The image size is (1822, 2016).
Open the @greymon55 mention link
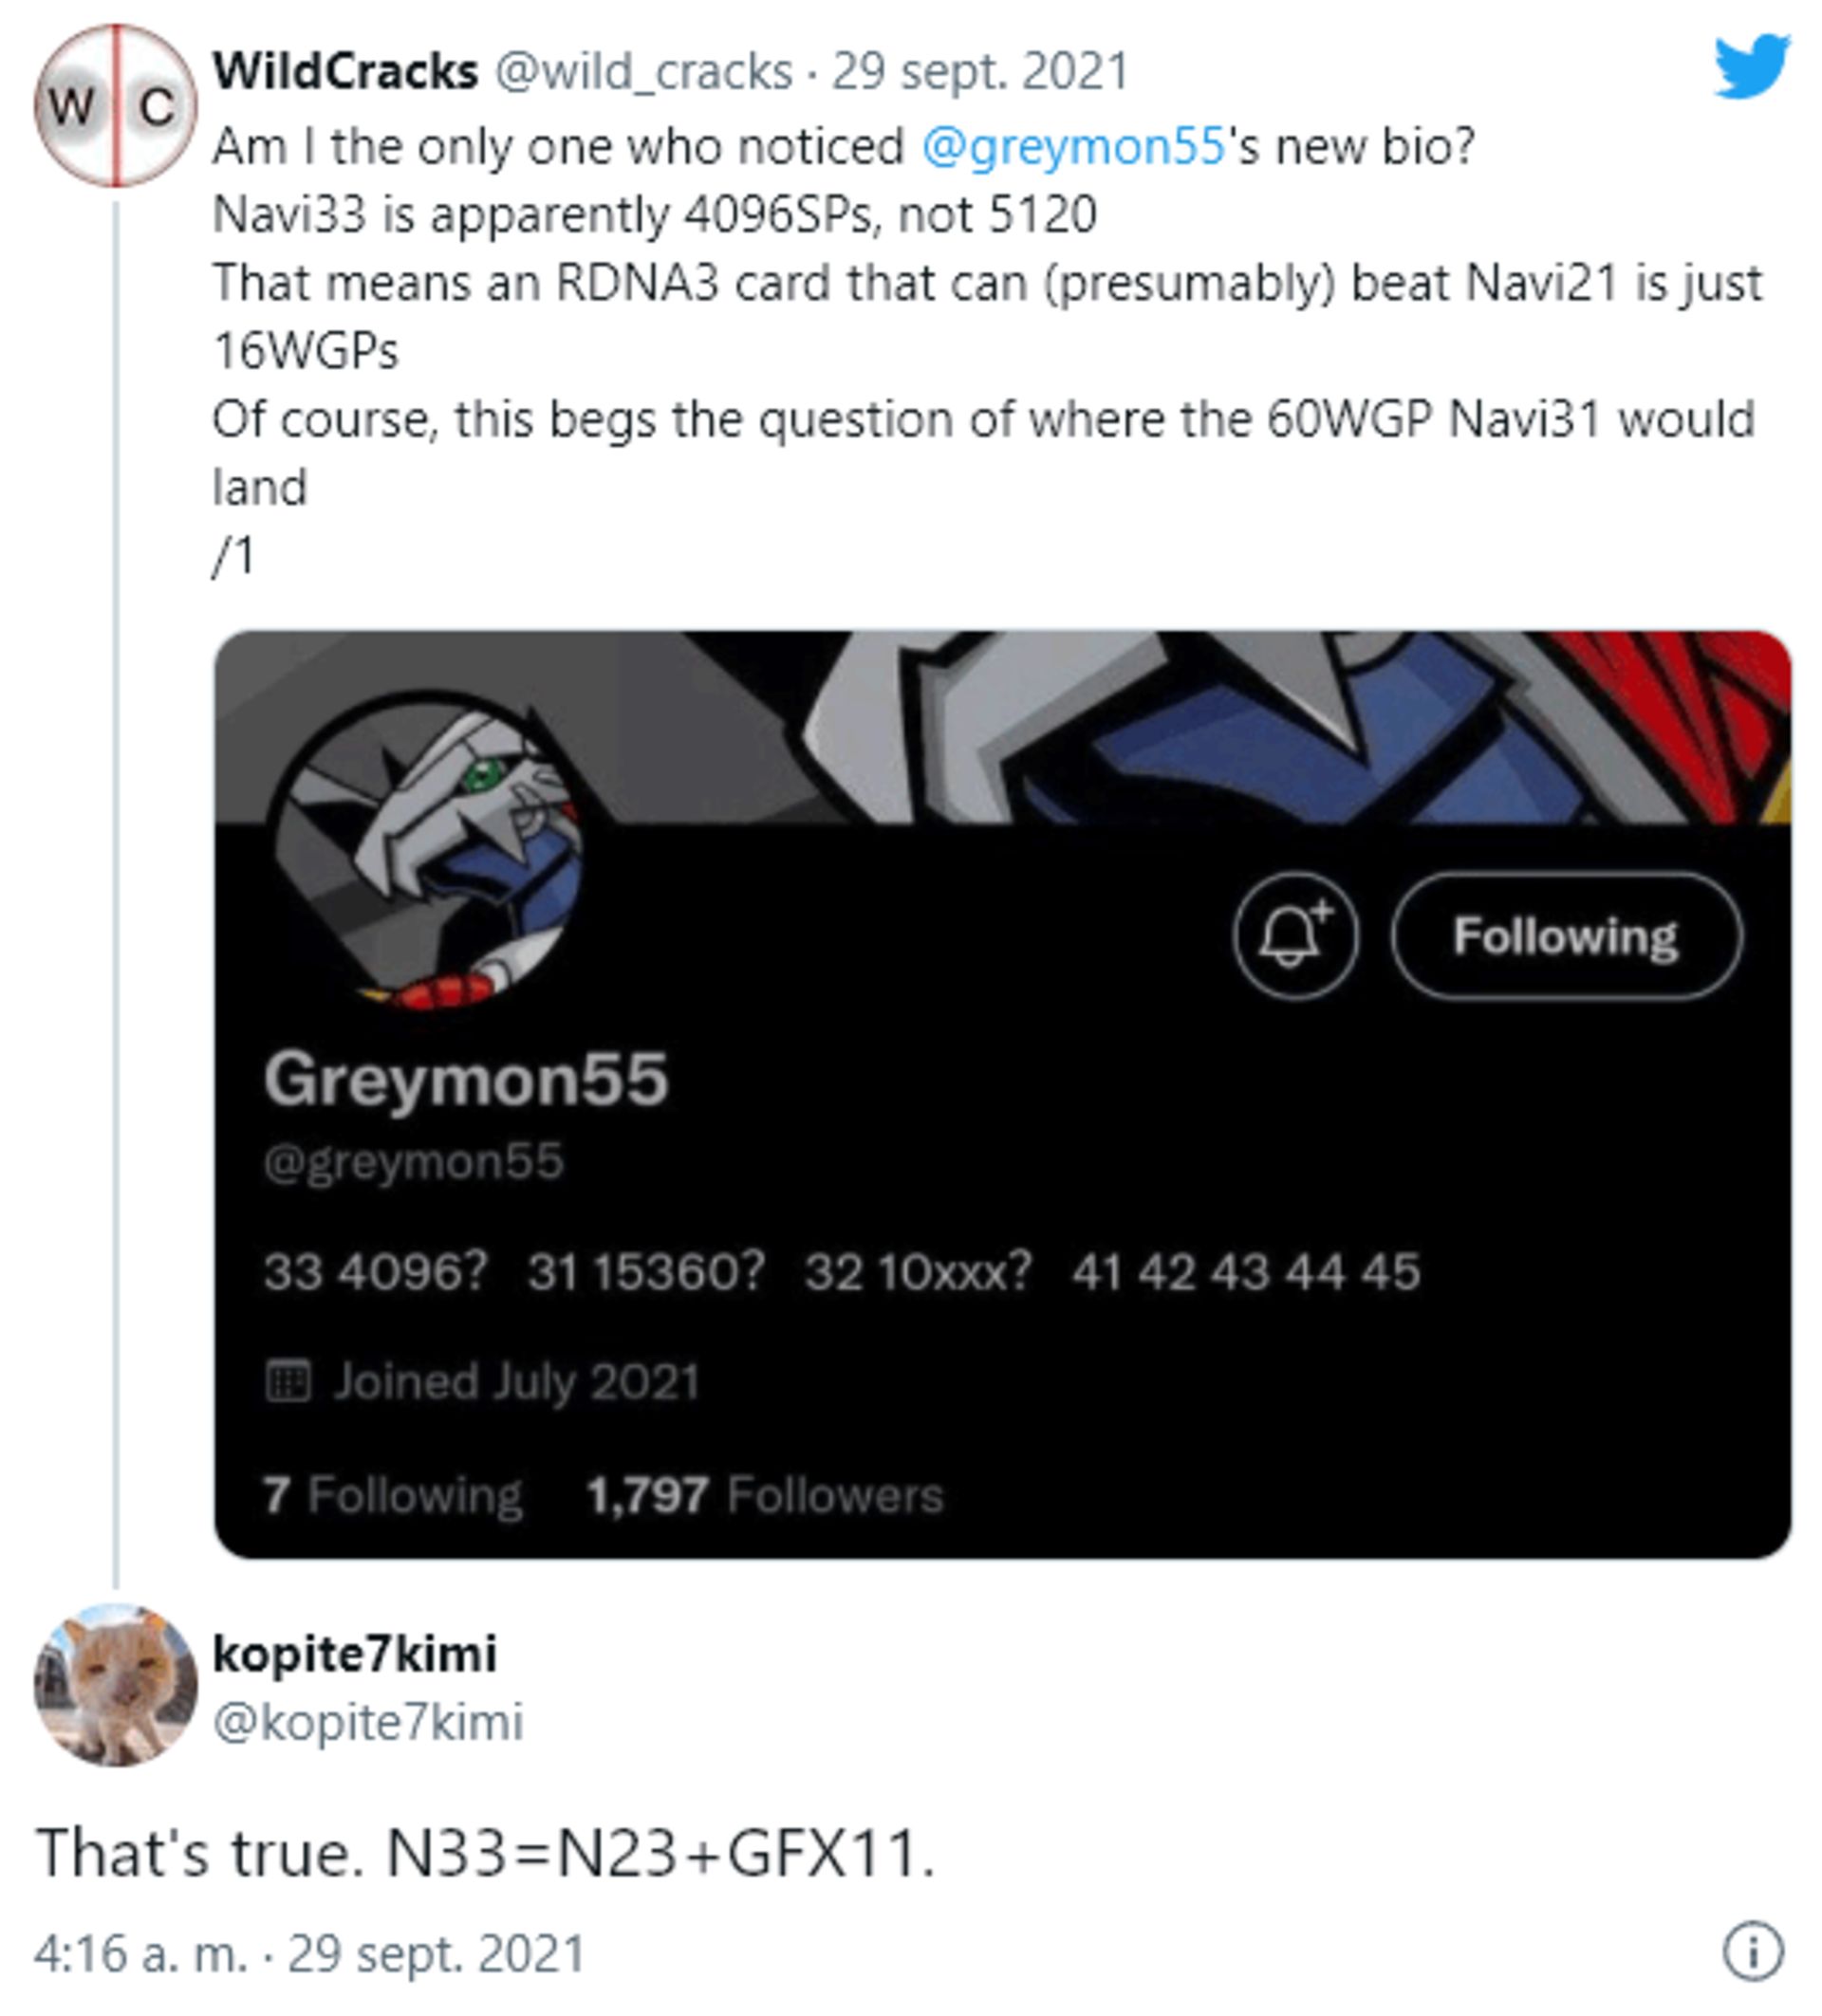[x=1073, y=146]
